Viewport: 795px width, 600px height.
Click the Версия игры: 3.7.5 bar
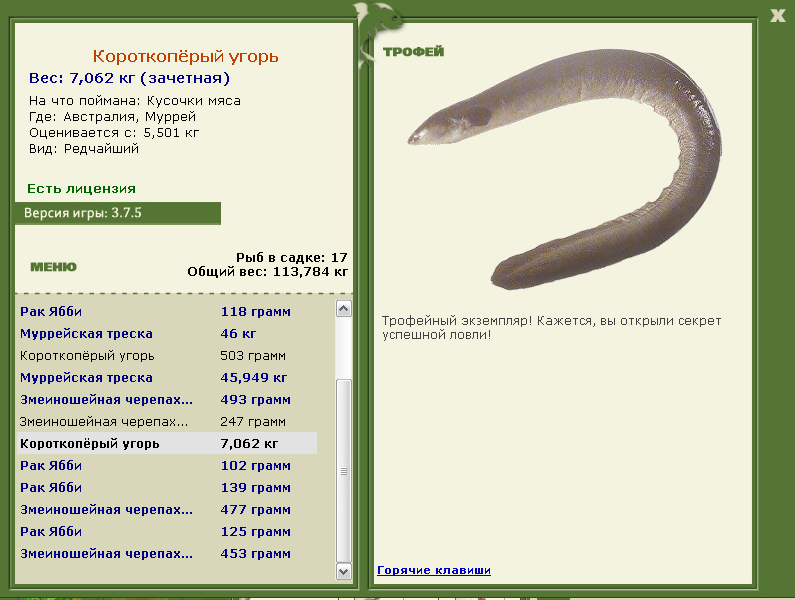point(118,213)
